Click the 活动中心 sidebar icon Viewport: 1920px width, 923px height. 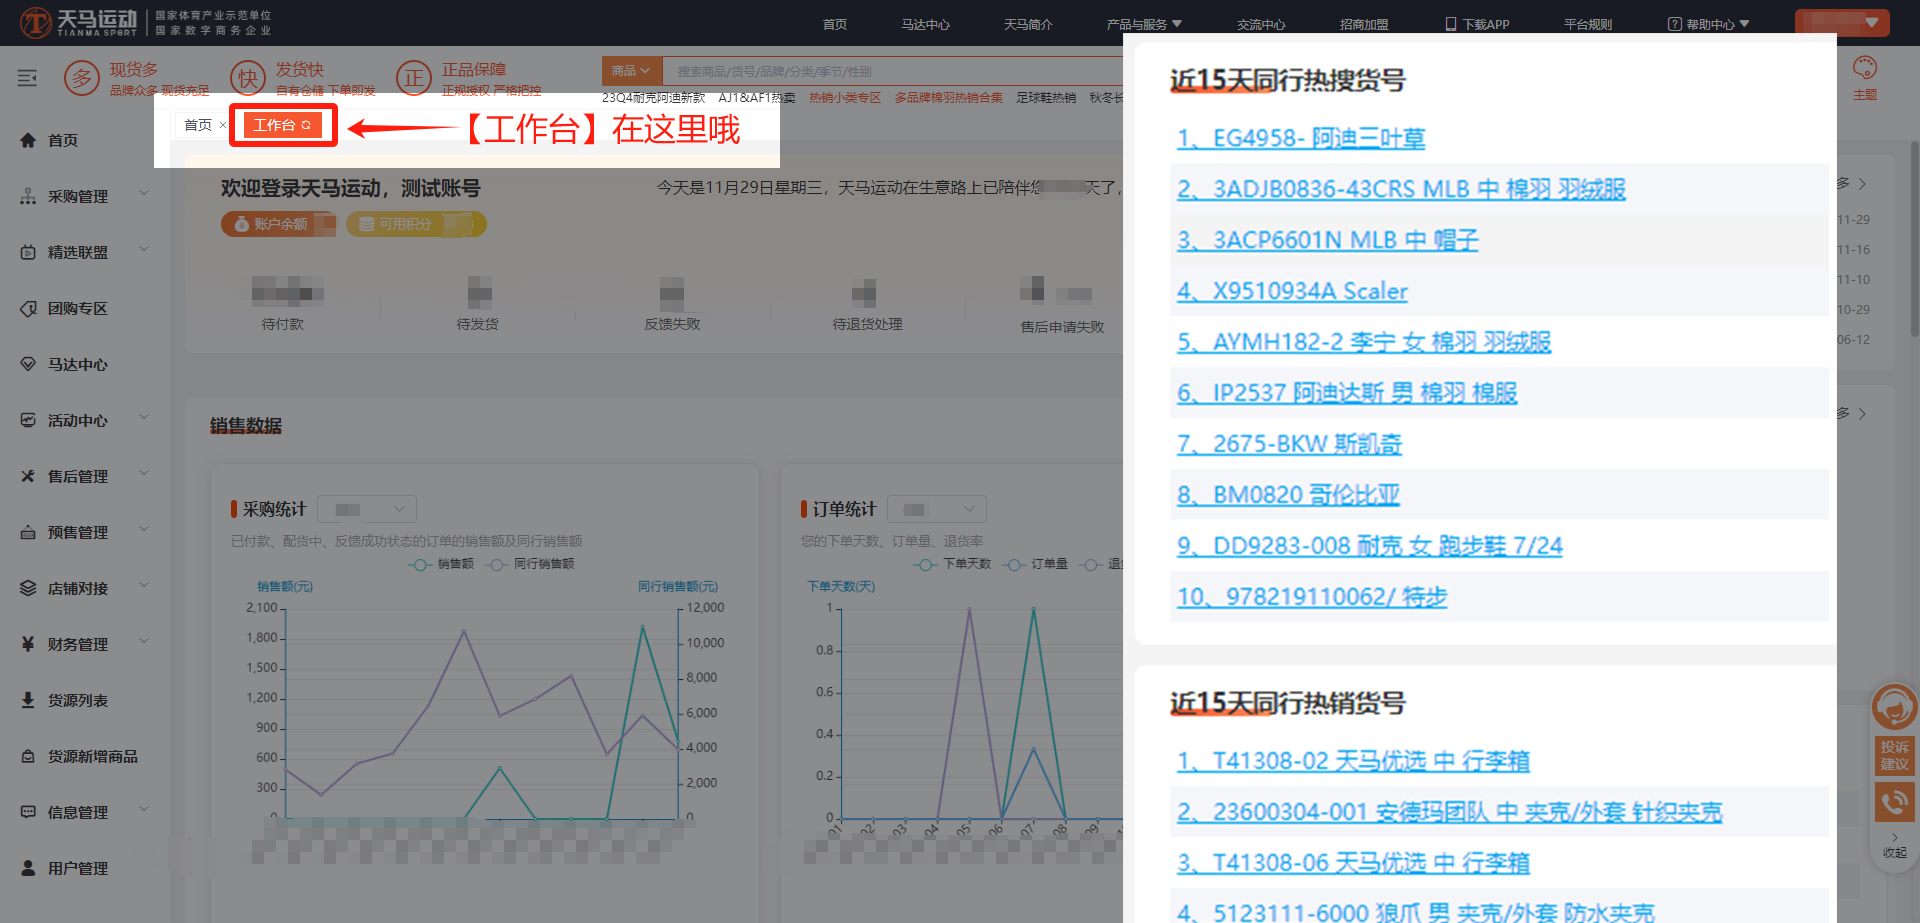pyautogui.click(x=28, y=420)
